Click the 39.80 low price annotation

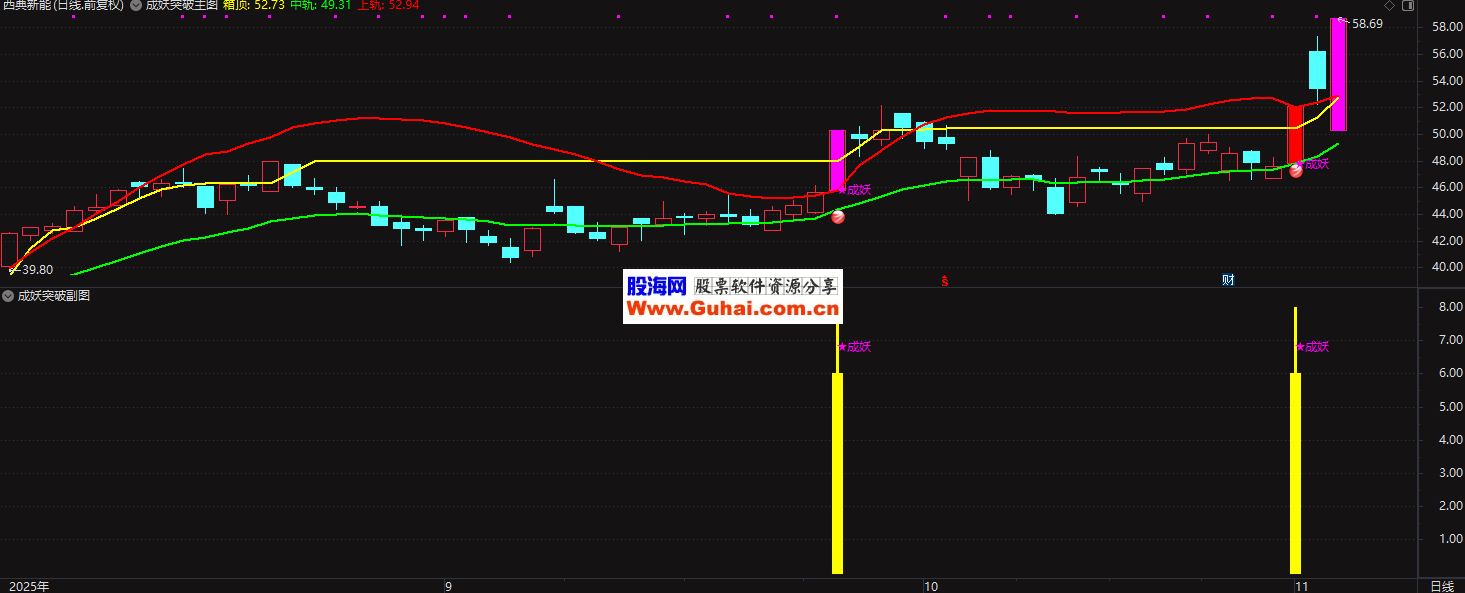(x=35, y=270)
